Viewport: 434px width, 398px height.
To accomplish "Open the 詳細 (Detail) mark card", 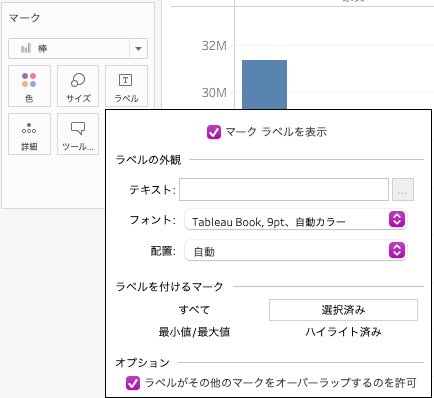I will coord(29,134).
